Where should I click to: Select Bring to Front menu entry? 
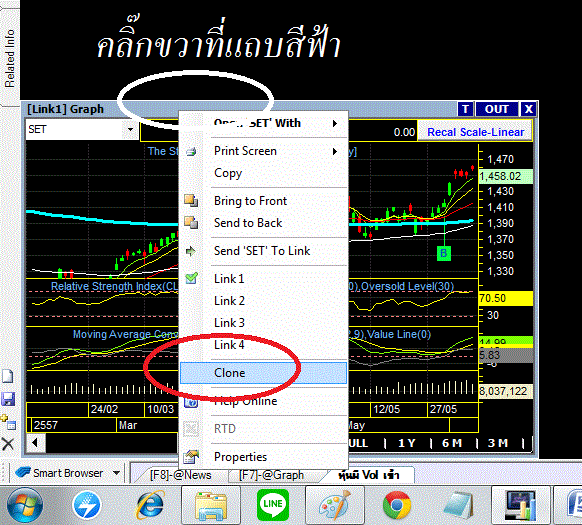[263, 201]
